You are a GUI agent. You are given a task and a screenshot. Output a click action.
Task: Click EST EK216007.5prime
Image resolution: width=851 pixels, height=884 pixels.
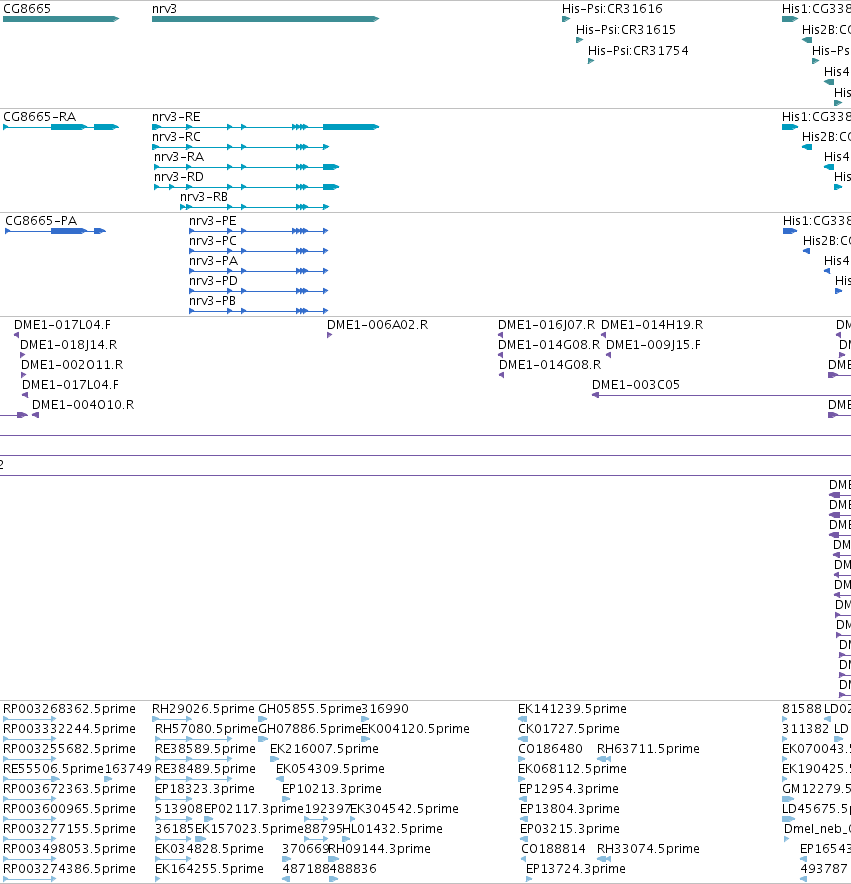pos(276,759)
